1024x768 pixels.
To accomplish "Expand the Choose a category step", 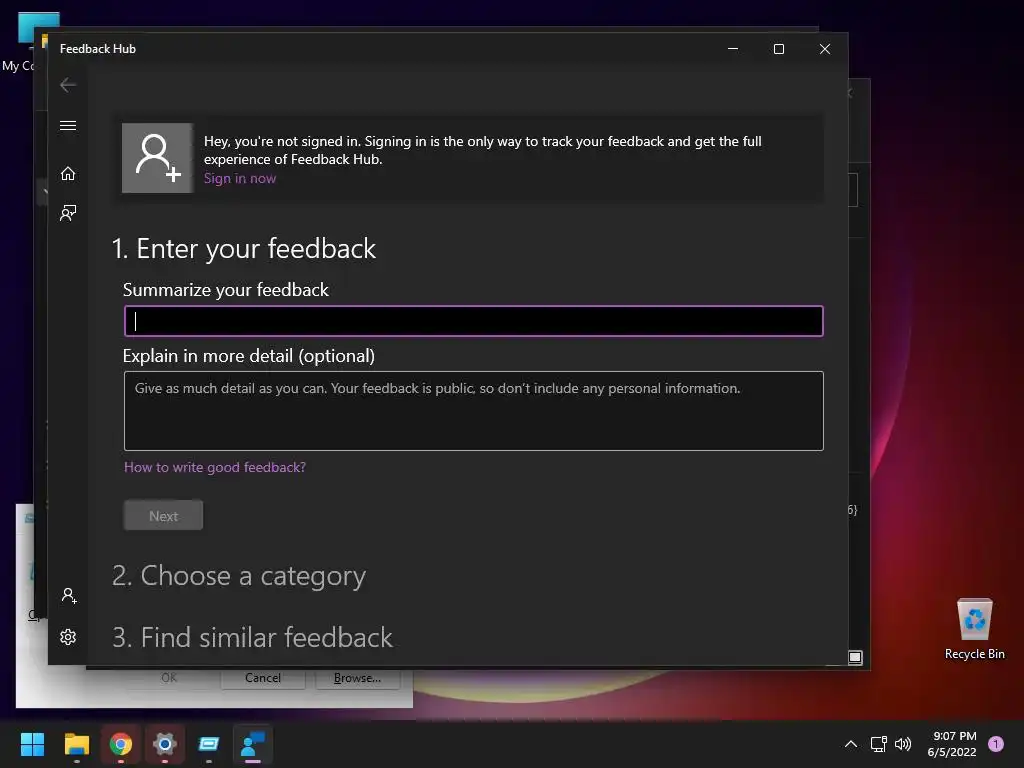I will pyautogui.click(x=239, y=576).
